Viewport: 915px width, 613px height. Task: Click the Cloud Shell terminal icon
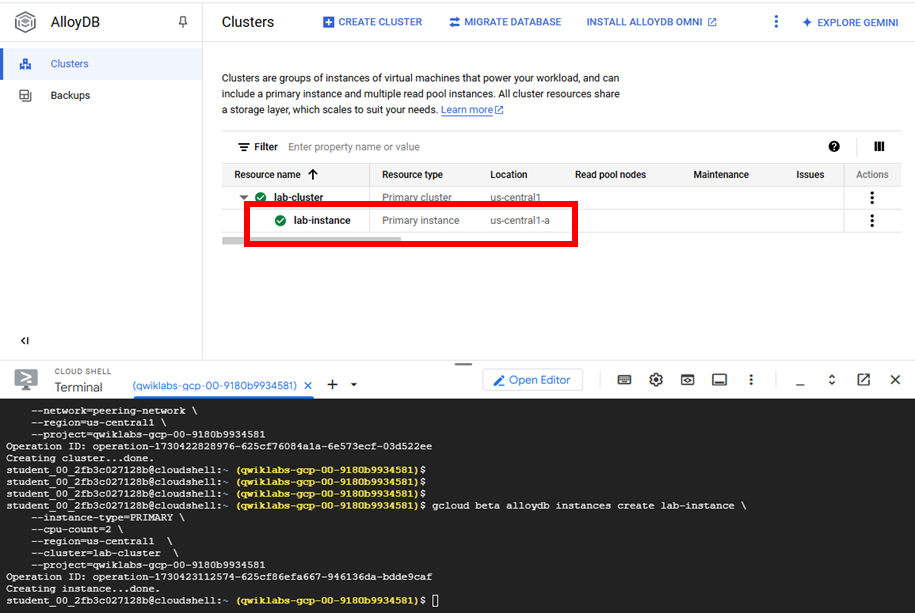coord(26,379)
